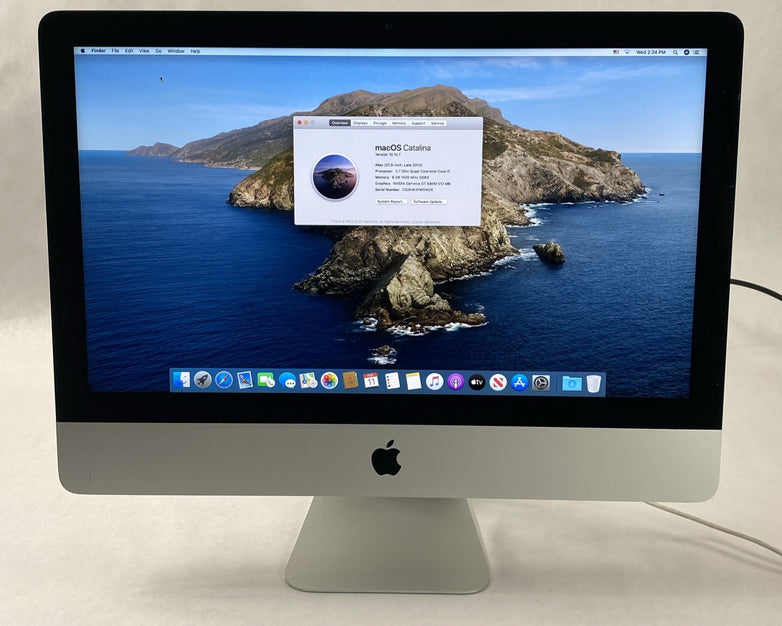Open the Finder menu
Image resolution: width=782 pixels, height=626 pixels.
click(98, 51)
